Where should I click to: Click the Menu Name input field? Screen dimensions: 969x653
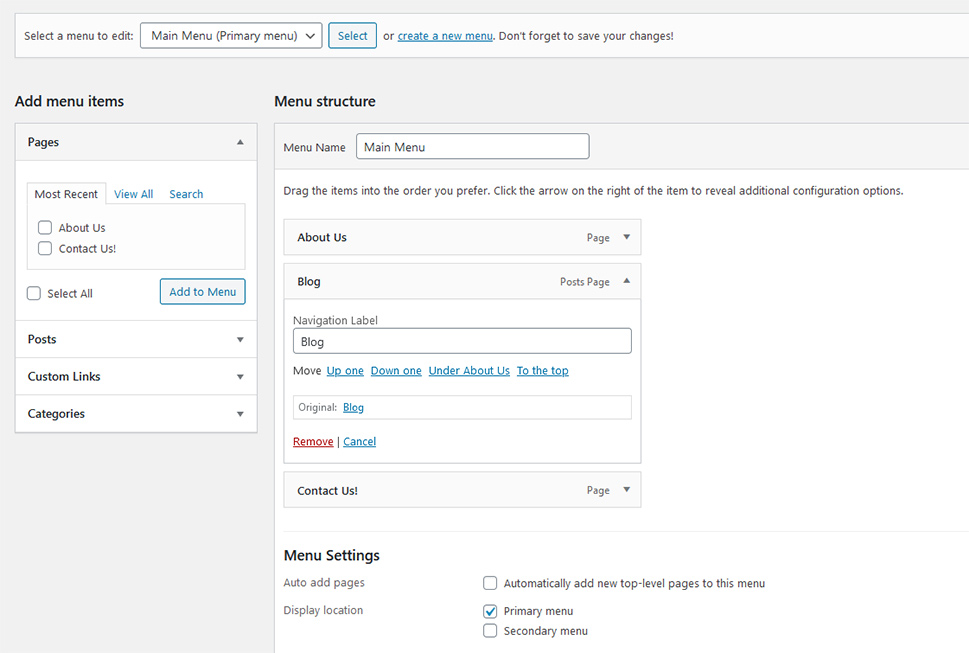click(x=473, y=146)
